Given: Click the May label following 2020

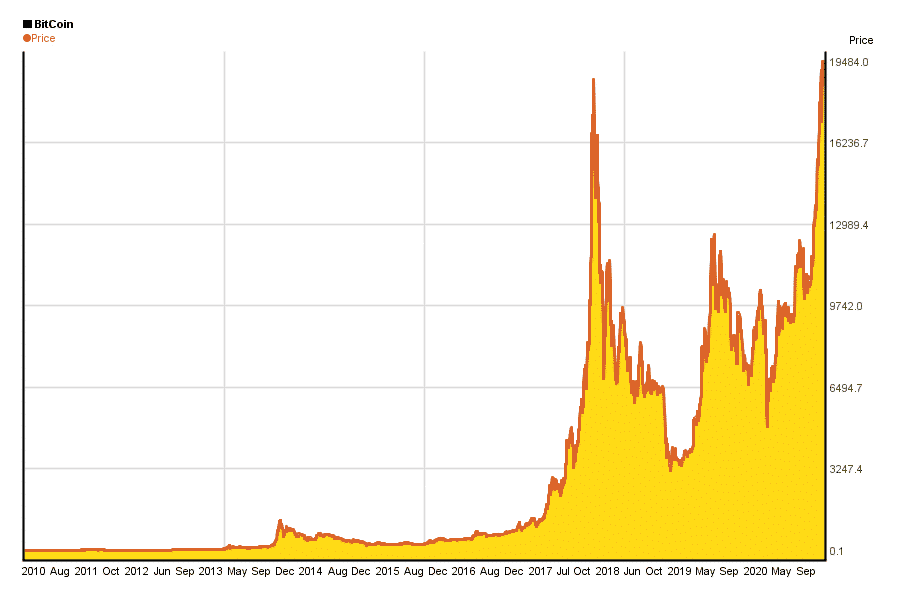Looking at the screenshot, I should pos(781,571).
